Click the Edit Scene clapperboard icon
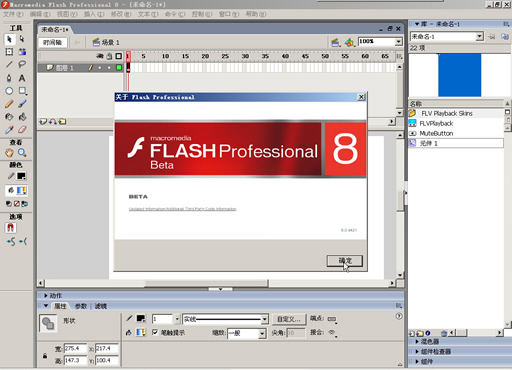 point(336,42)
